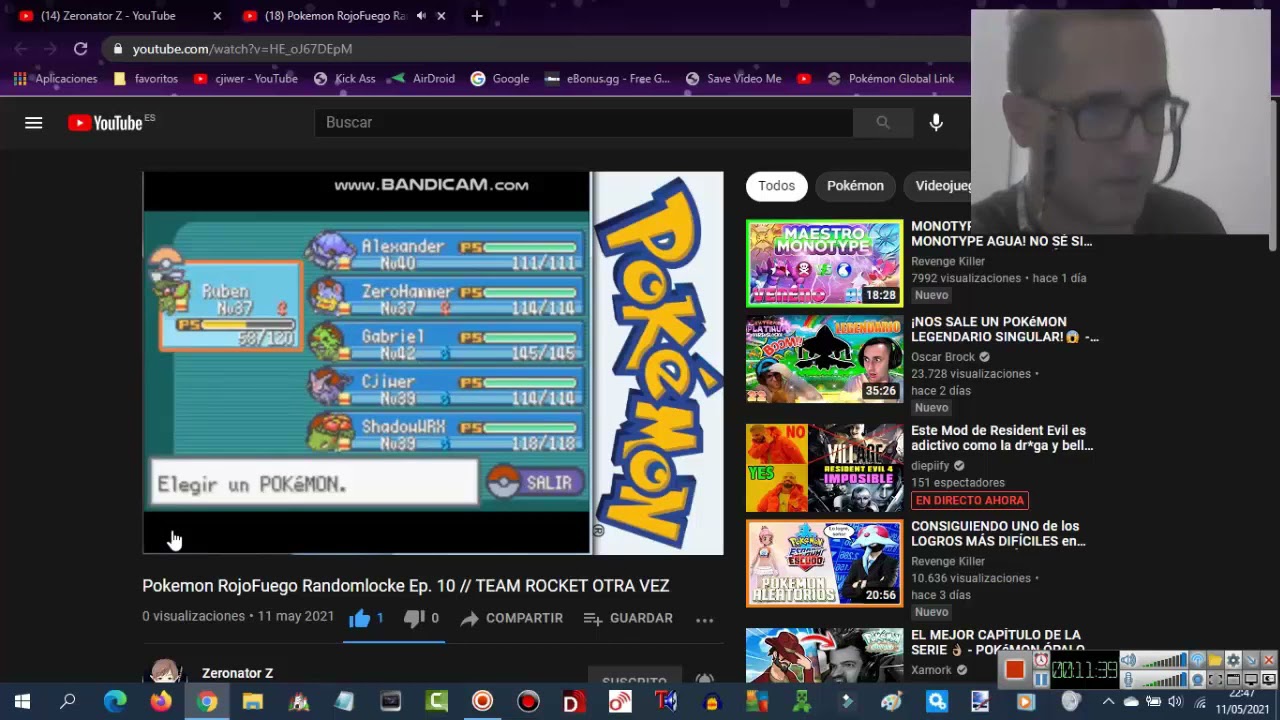1280x720 pixels.
Task: Click the Xamork channel name
Action: click(x=931, y=670)
